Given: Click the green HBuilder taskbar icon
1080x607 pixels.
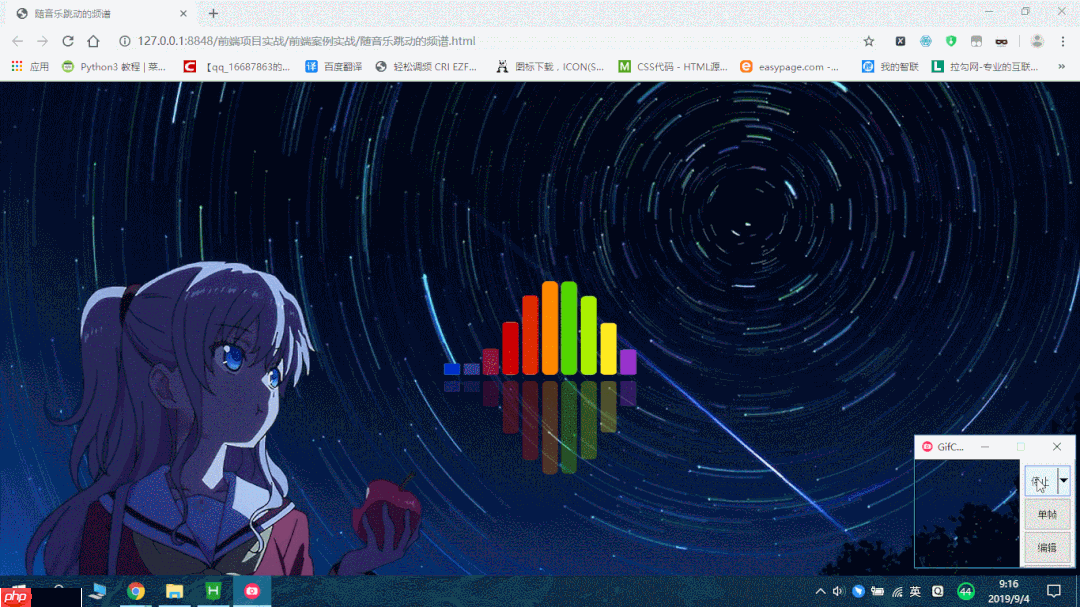Looking at the screenshot, I should [x=212, y=590].
